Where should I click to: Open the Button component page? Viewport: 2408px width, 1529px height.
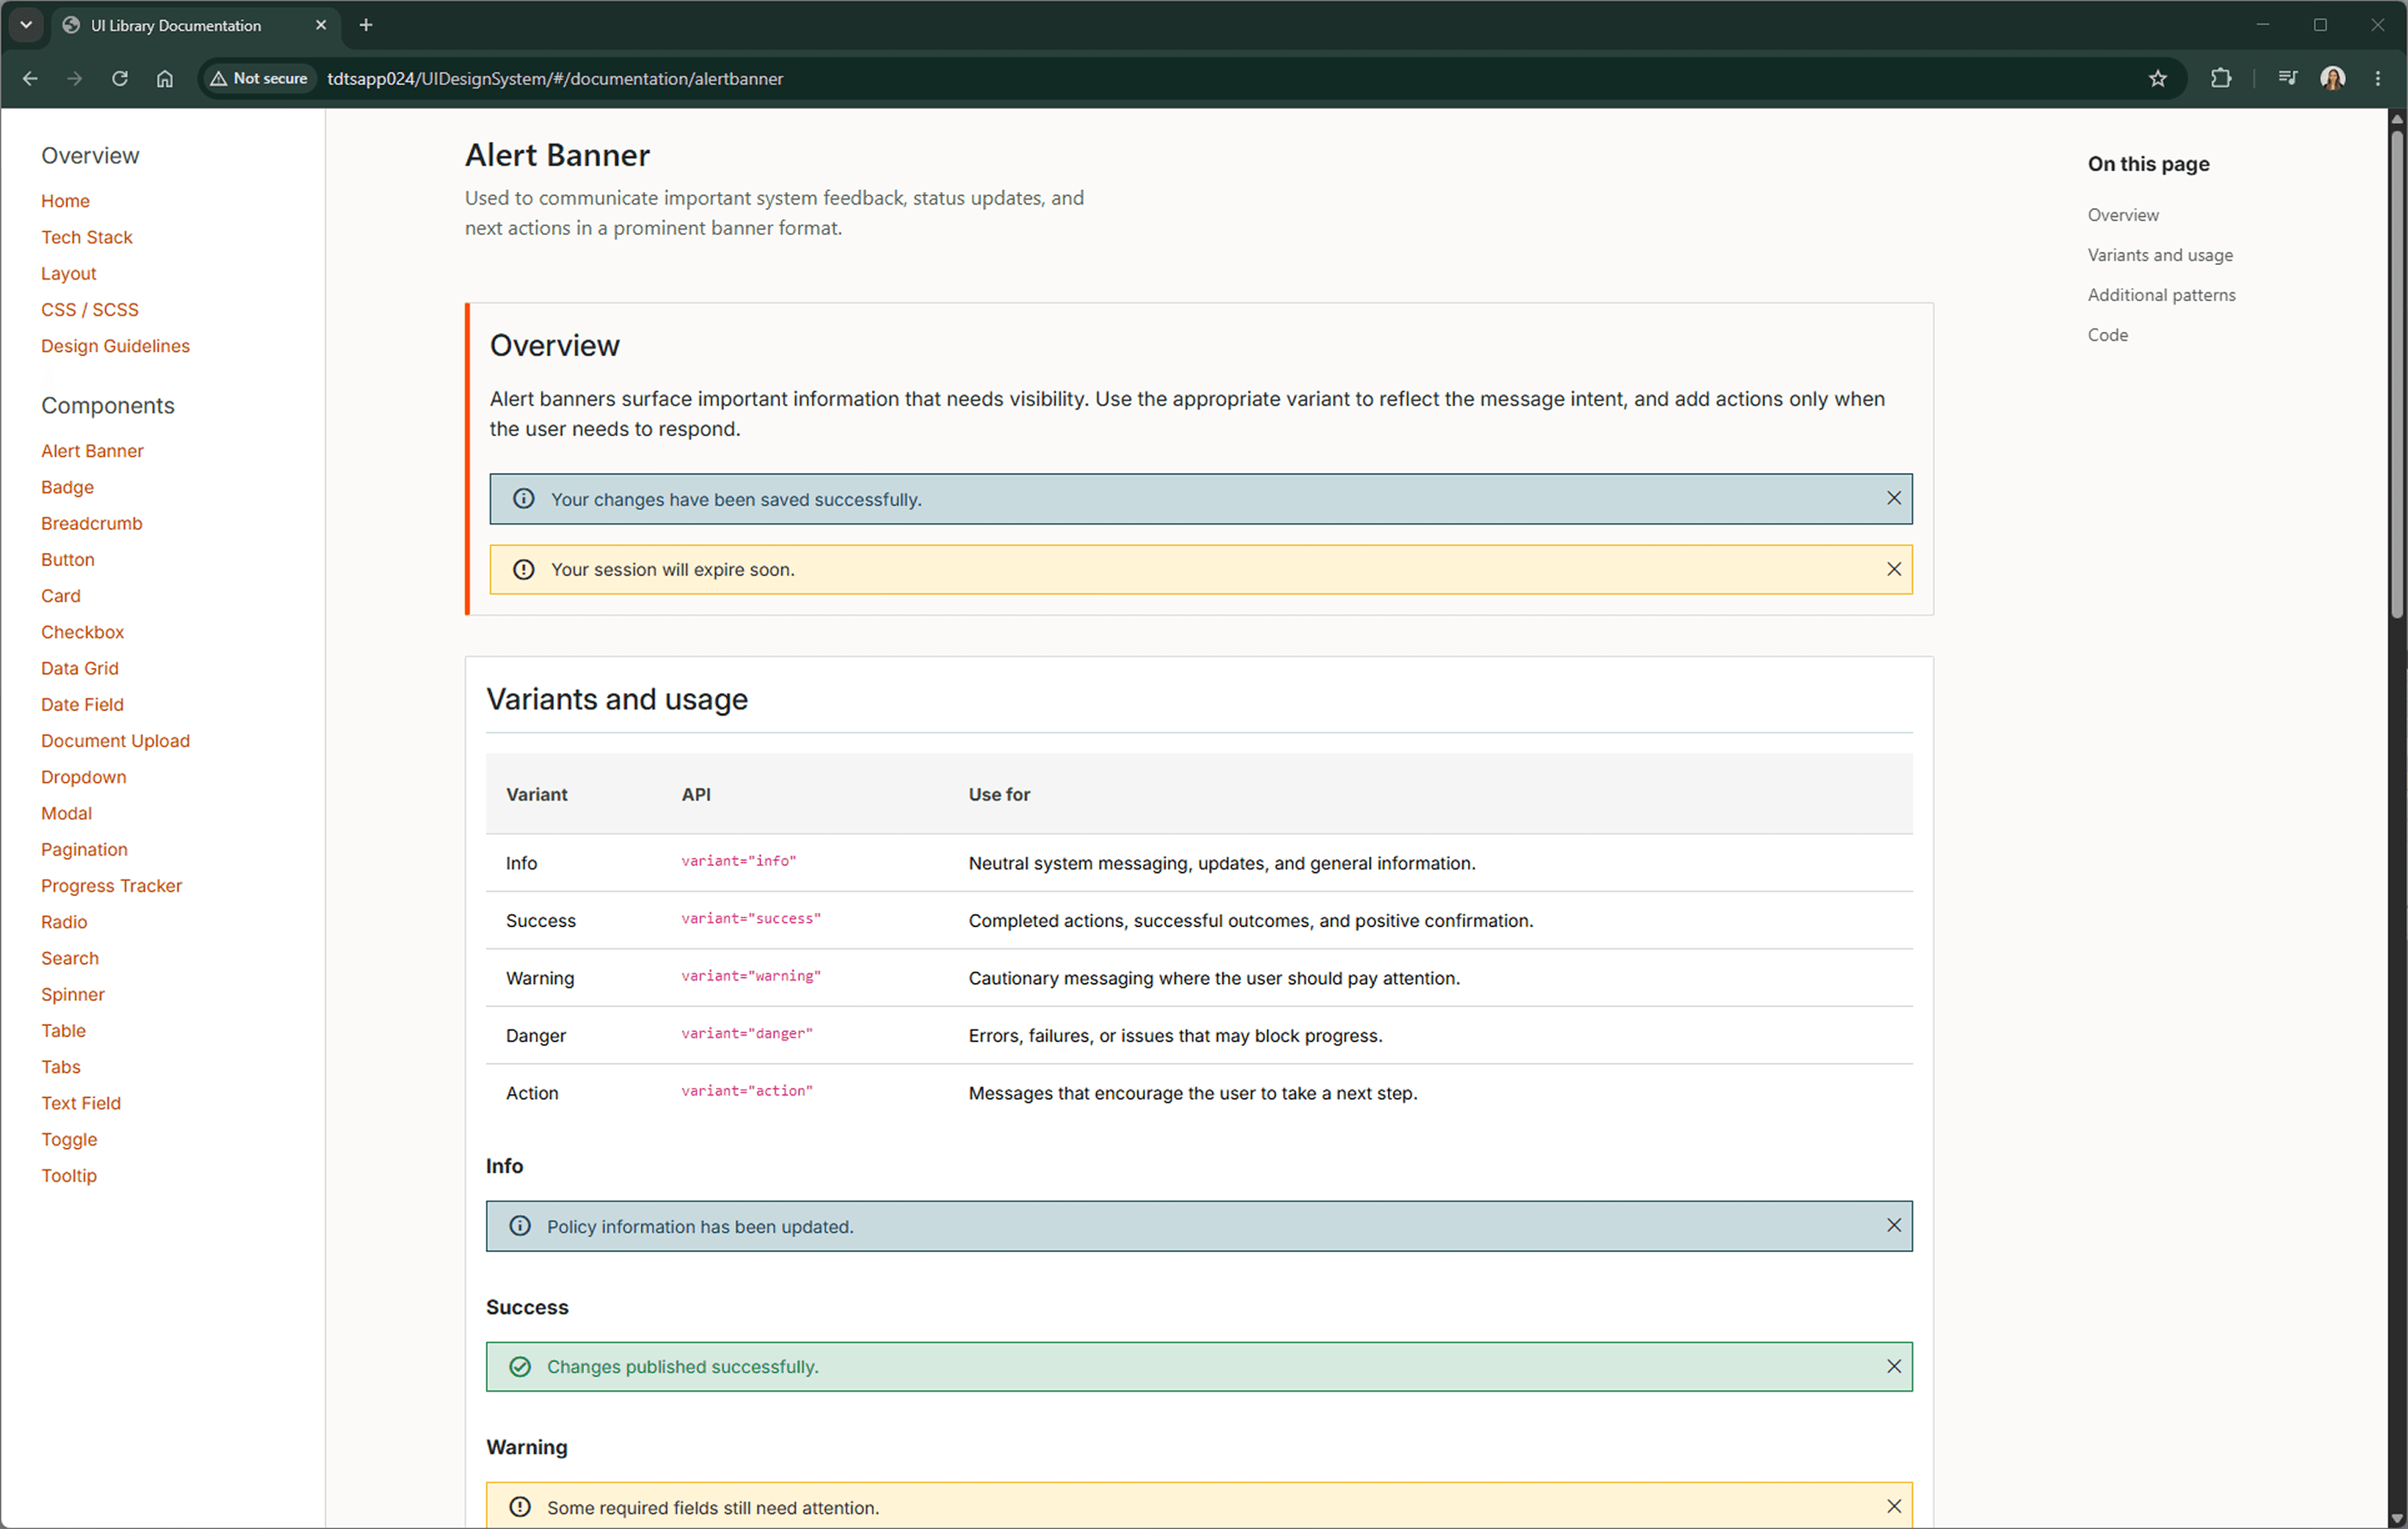click(x=68, y=559)
